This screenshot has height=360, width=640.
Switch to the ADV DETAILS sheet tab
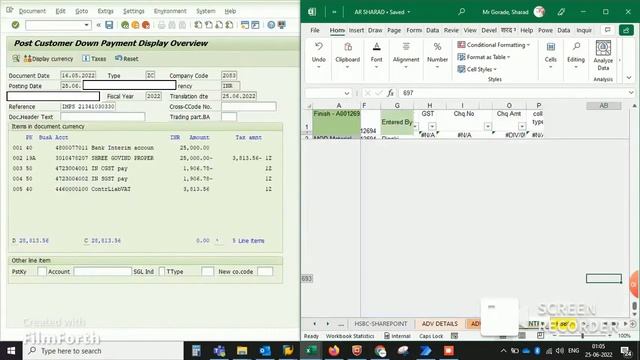click(440, 324)
